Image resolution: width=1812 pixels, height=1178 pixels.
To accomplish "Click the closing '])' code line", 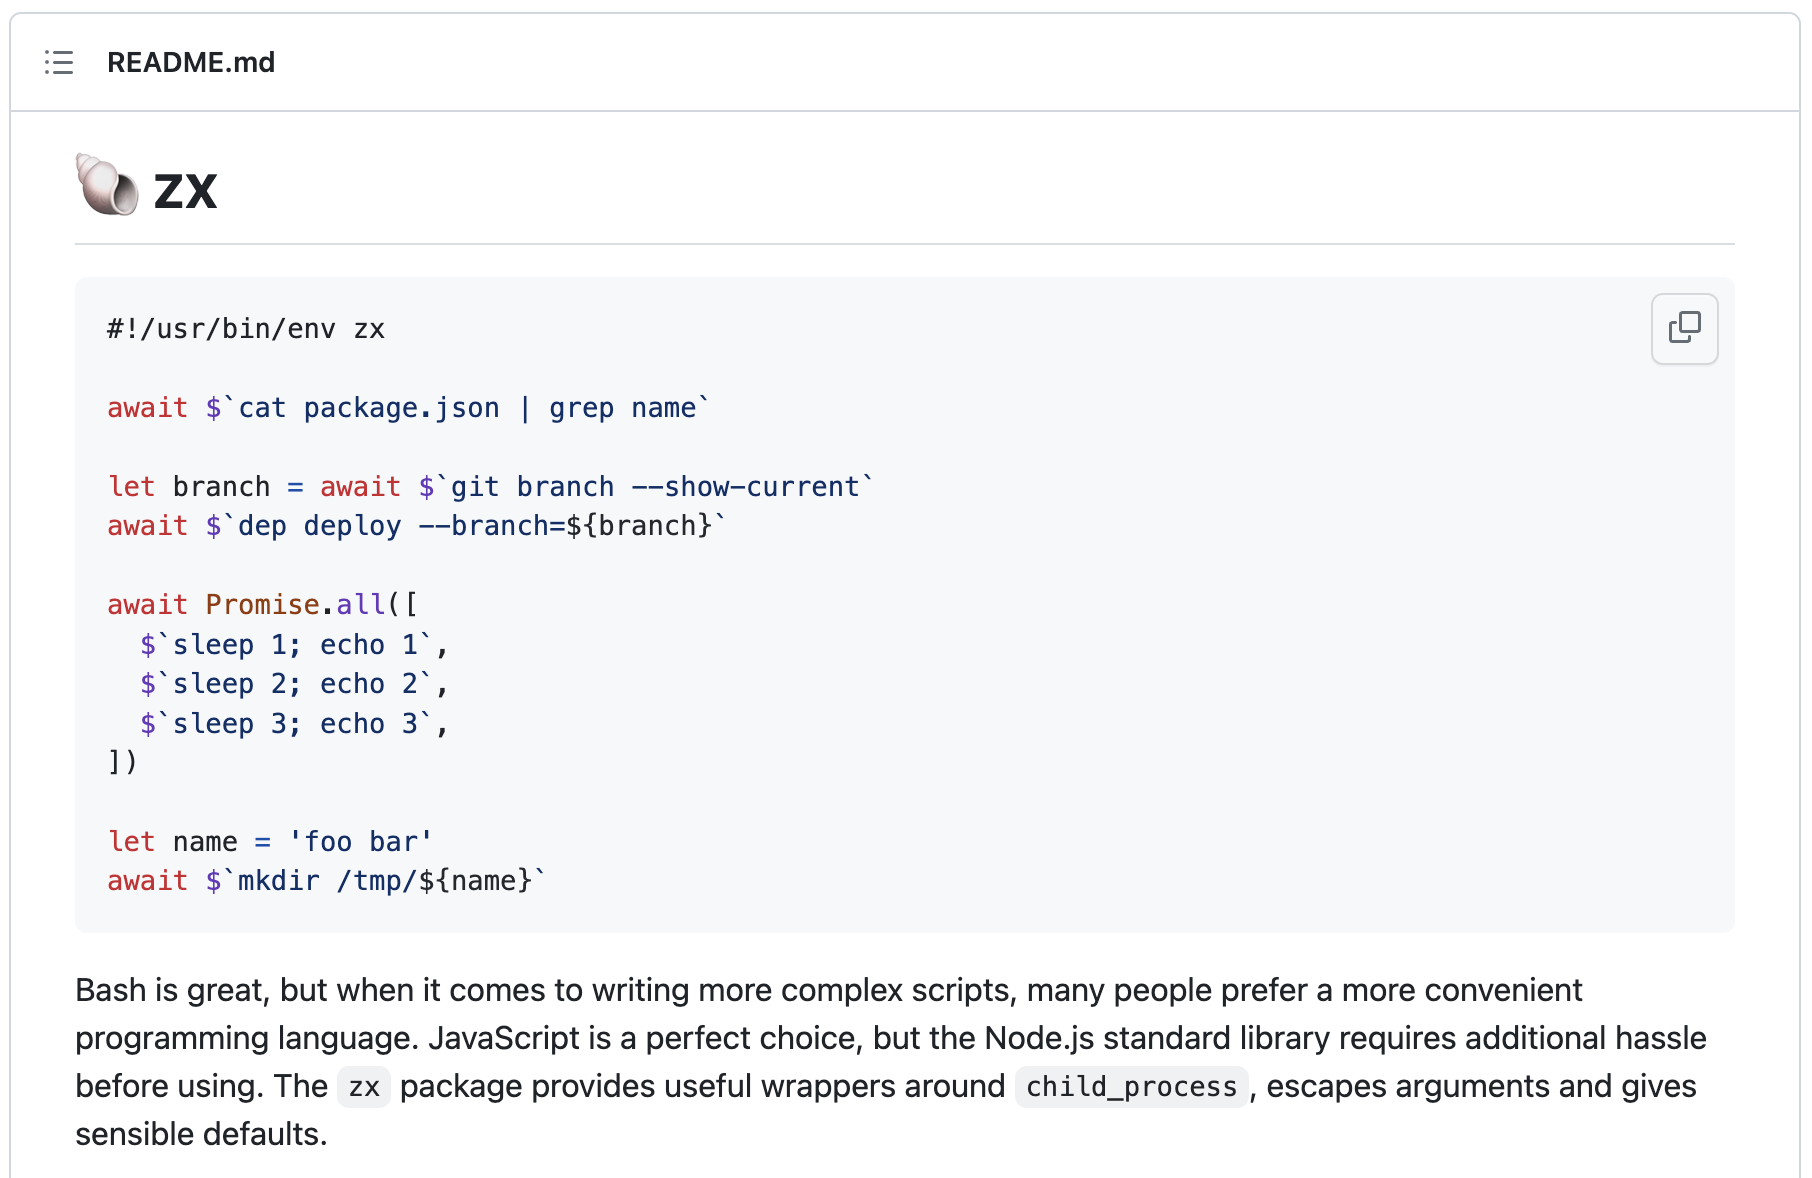I will pos(122,762).
